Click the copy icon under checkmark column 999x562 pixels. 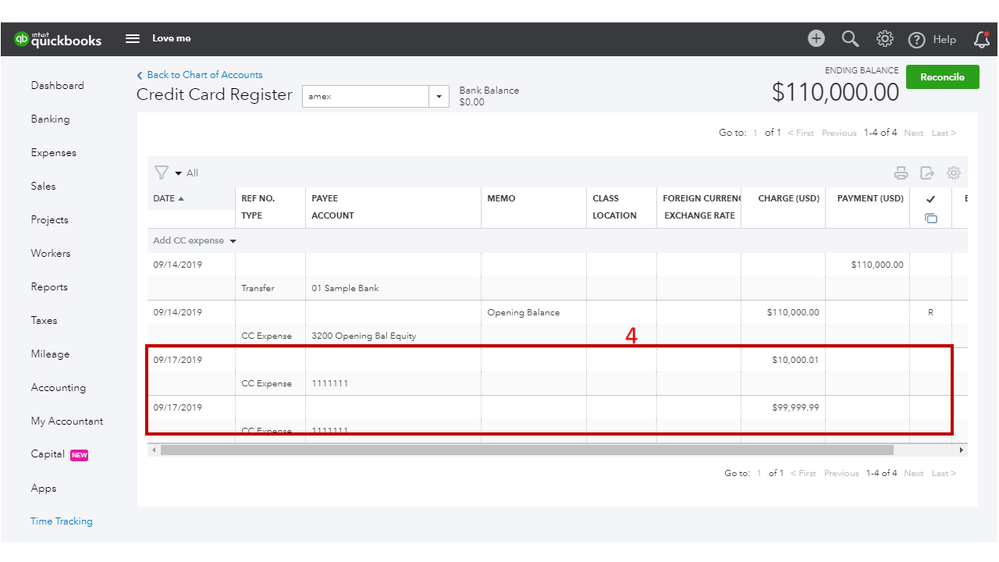931,219
